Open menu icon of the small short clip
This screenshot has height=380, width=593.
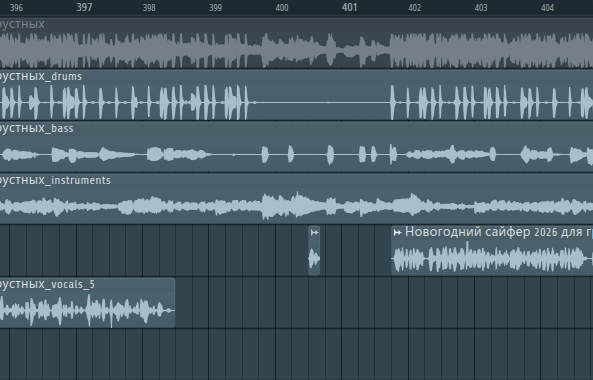(x=314, y=233)
